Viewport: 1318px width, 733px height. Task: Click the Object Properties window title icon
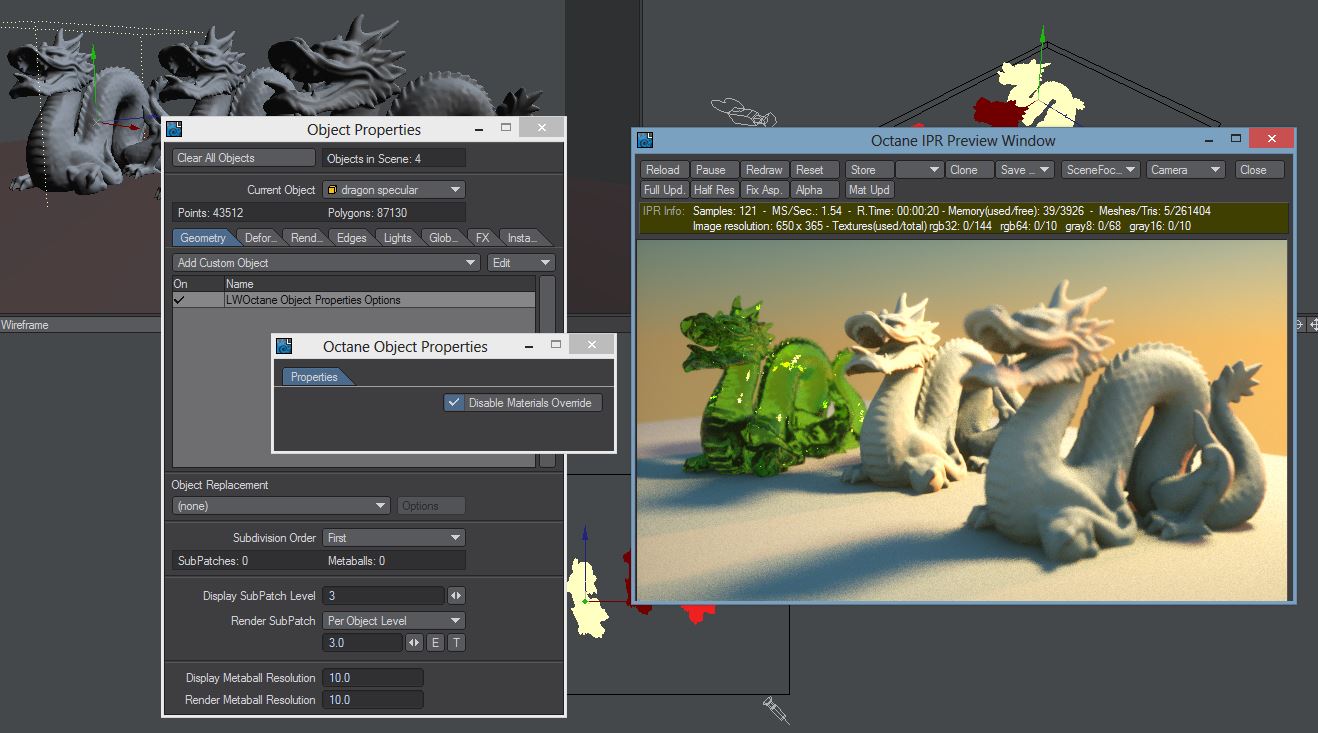(x=174, y=129)
